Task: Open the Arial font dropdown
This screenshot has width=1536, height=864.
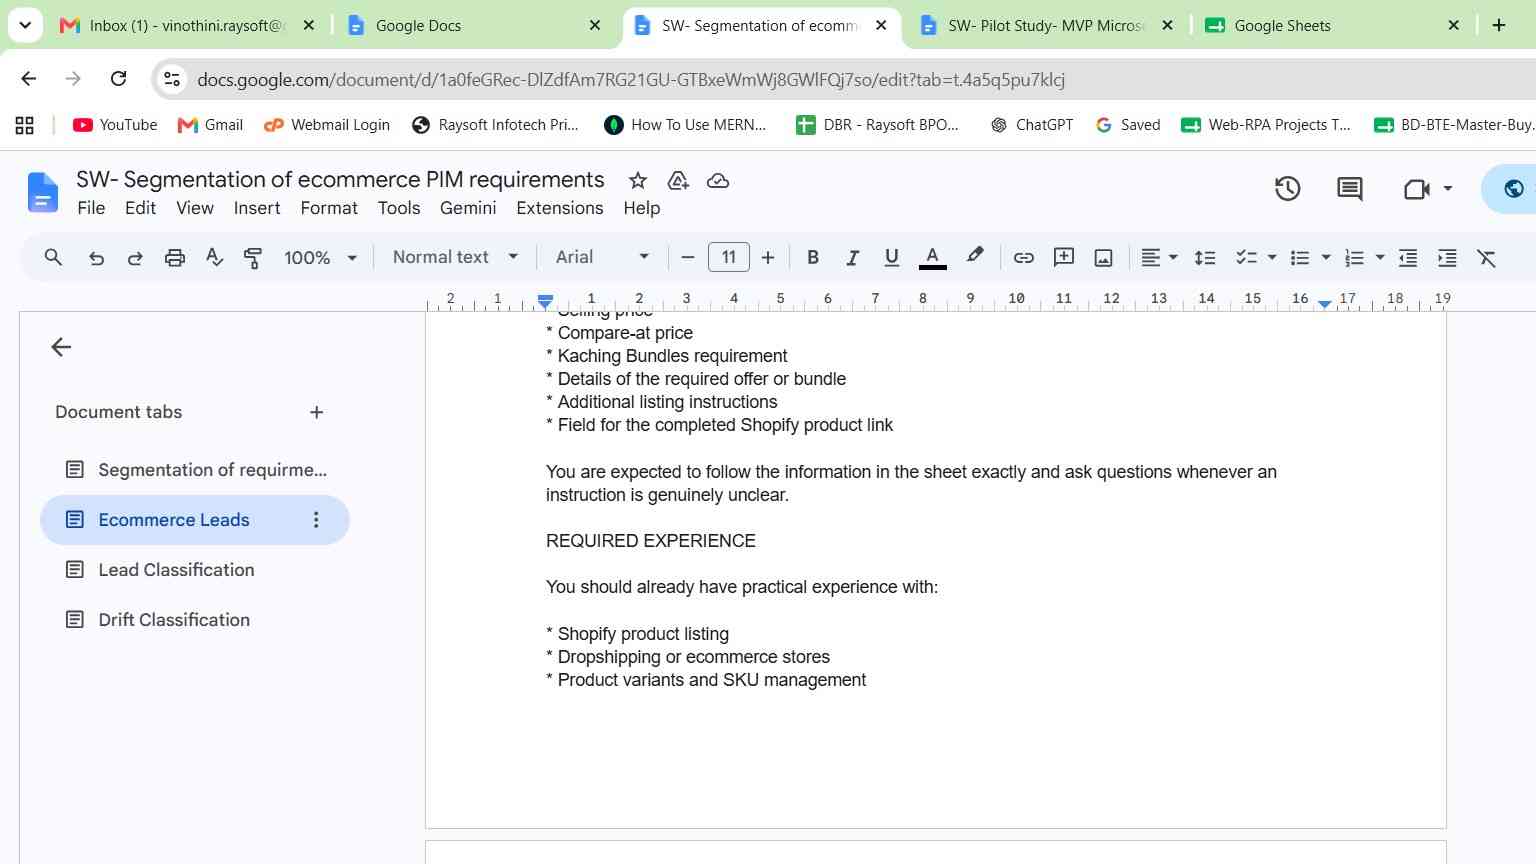Action: click(x=602, y=257)
